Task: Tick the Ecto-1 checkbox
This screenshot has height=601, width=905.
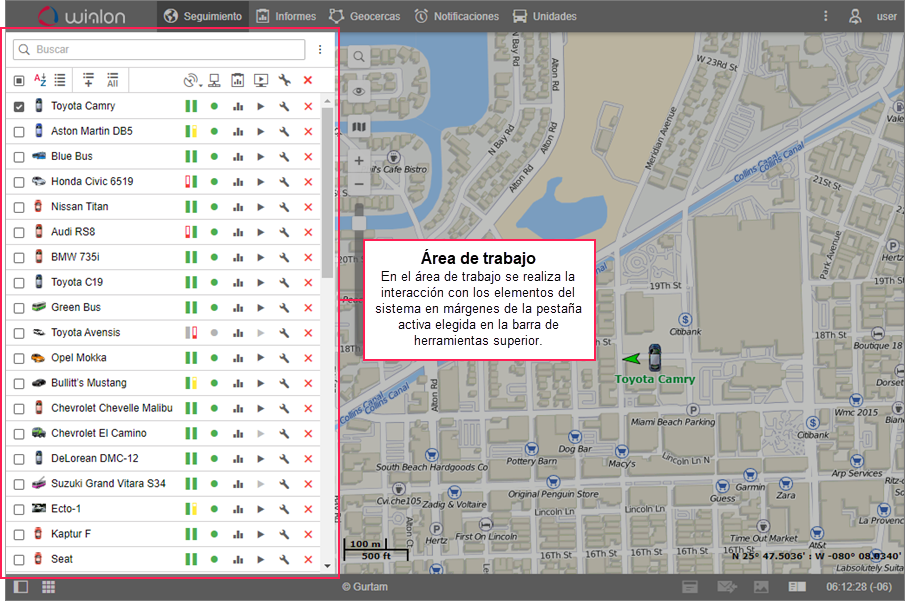Action: [19, 510]
